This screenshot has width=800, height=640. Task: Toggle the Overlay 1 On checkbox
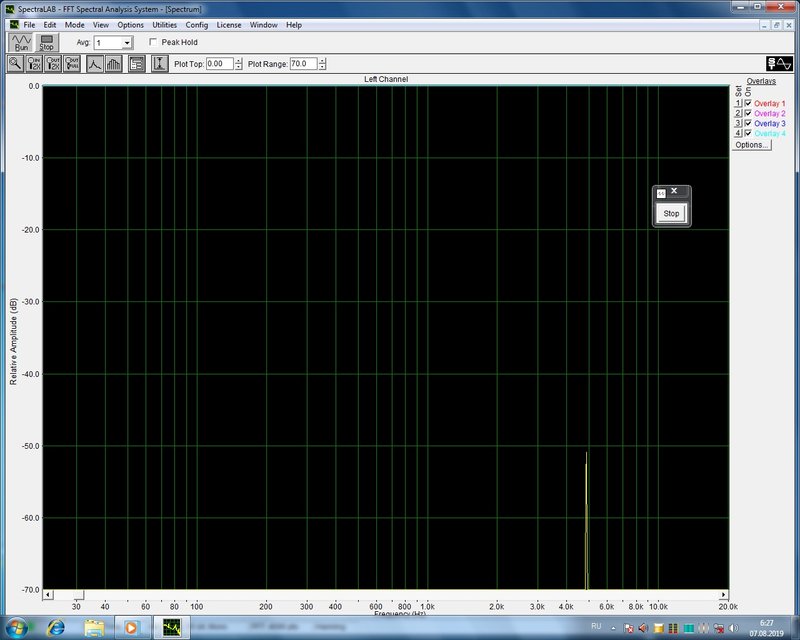point(748,103)
